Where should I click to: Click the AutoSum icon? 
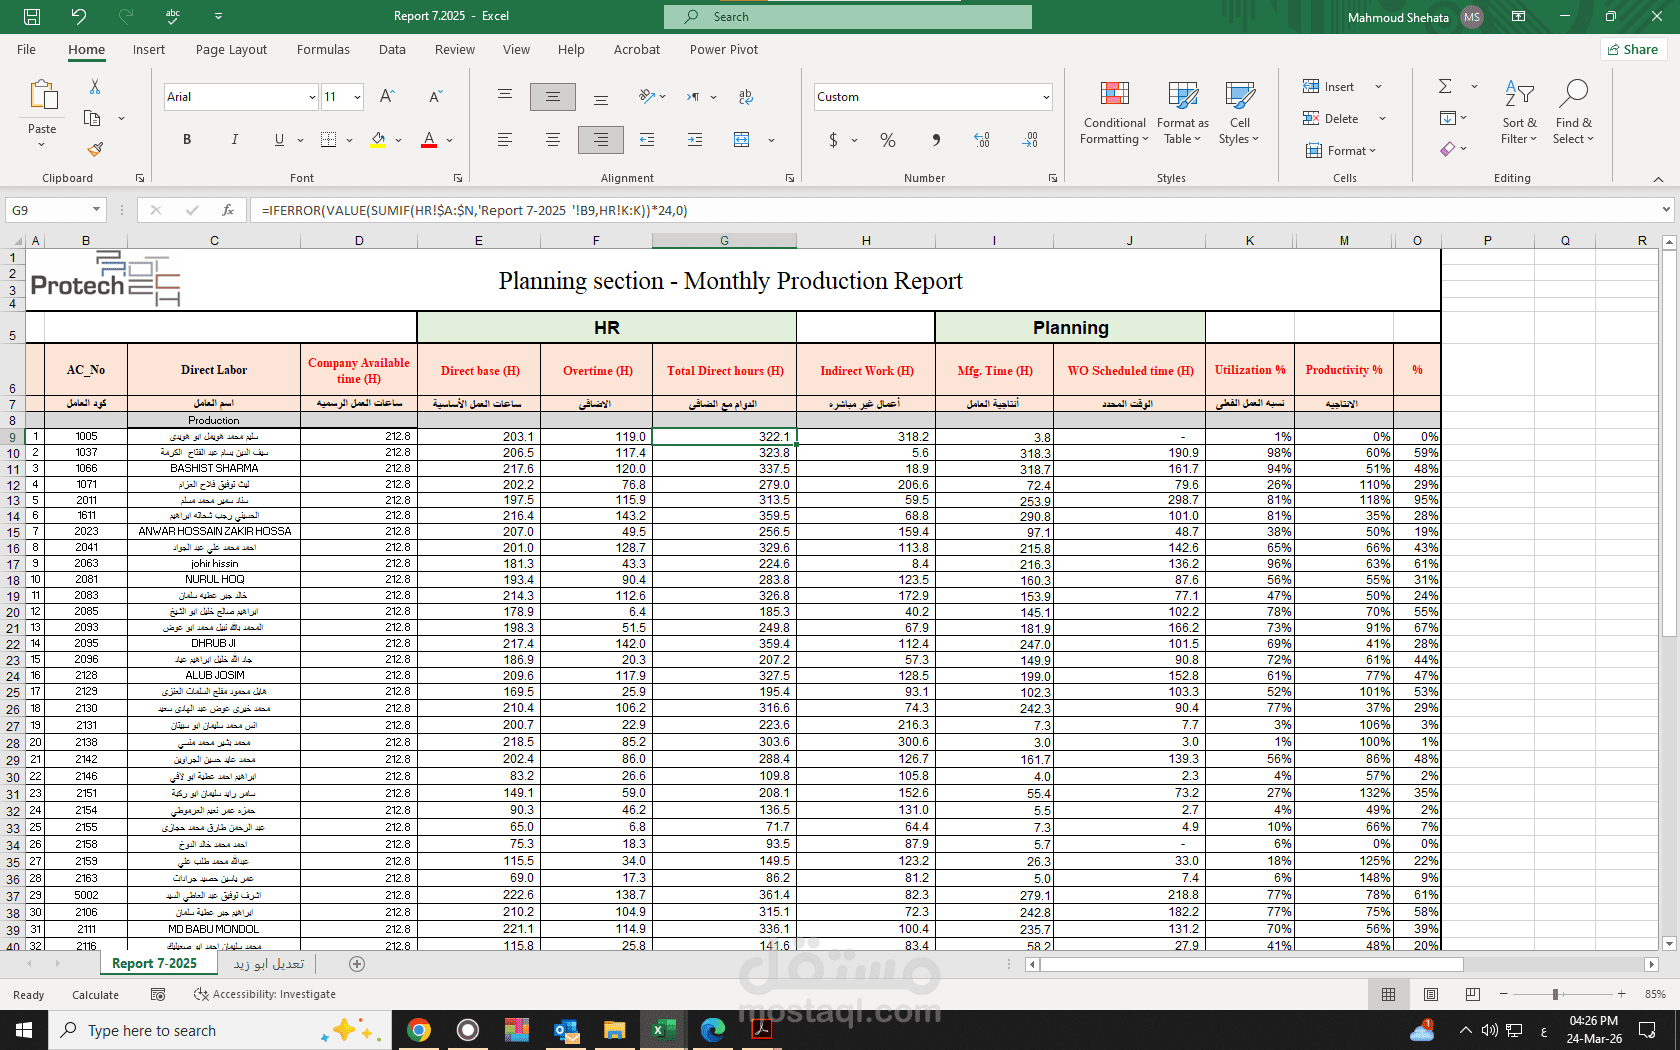(1444, 86)
